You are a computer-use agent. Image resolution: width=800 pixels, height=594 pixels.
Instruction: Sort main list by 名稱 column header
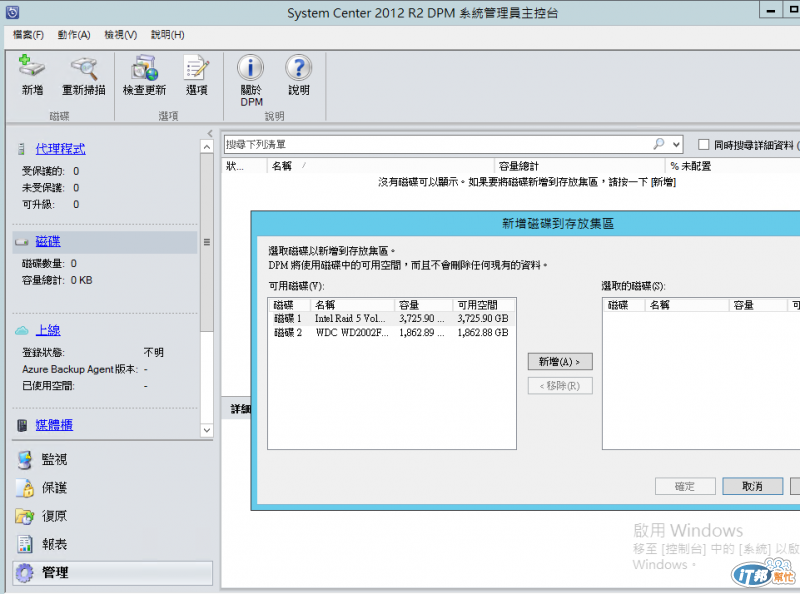380,166
